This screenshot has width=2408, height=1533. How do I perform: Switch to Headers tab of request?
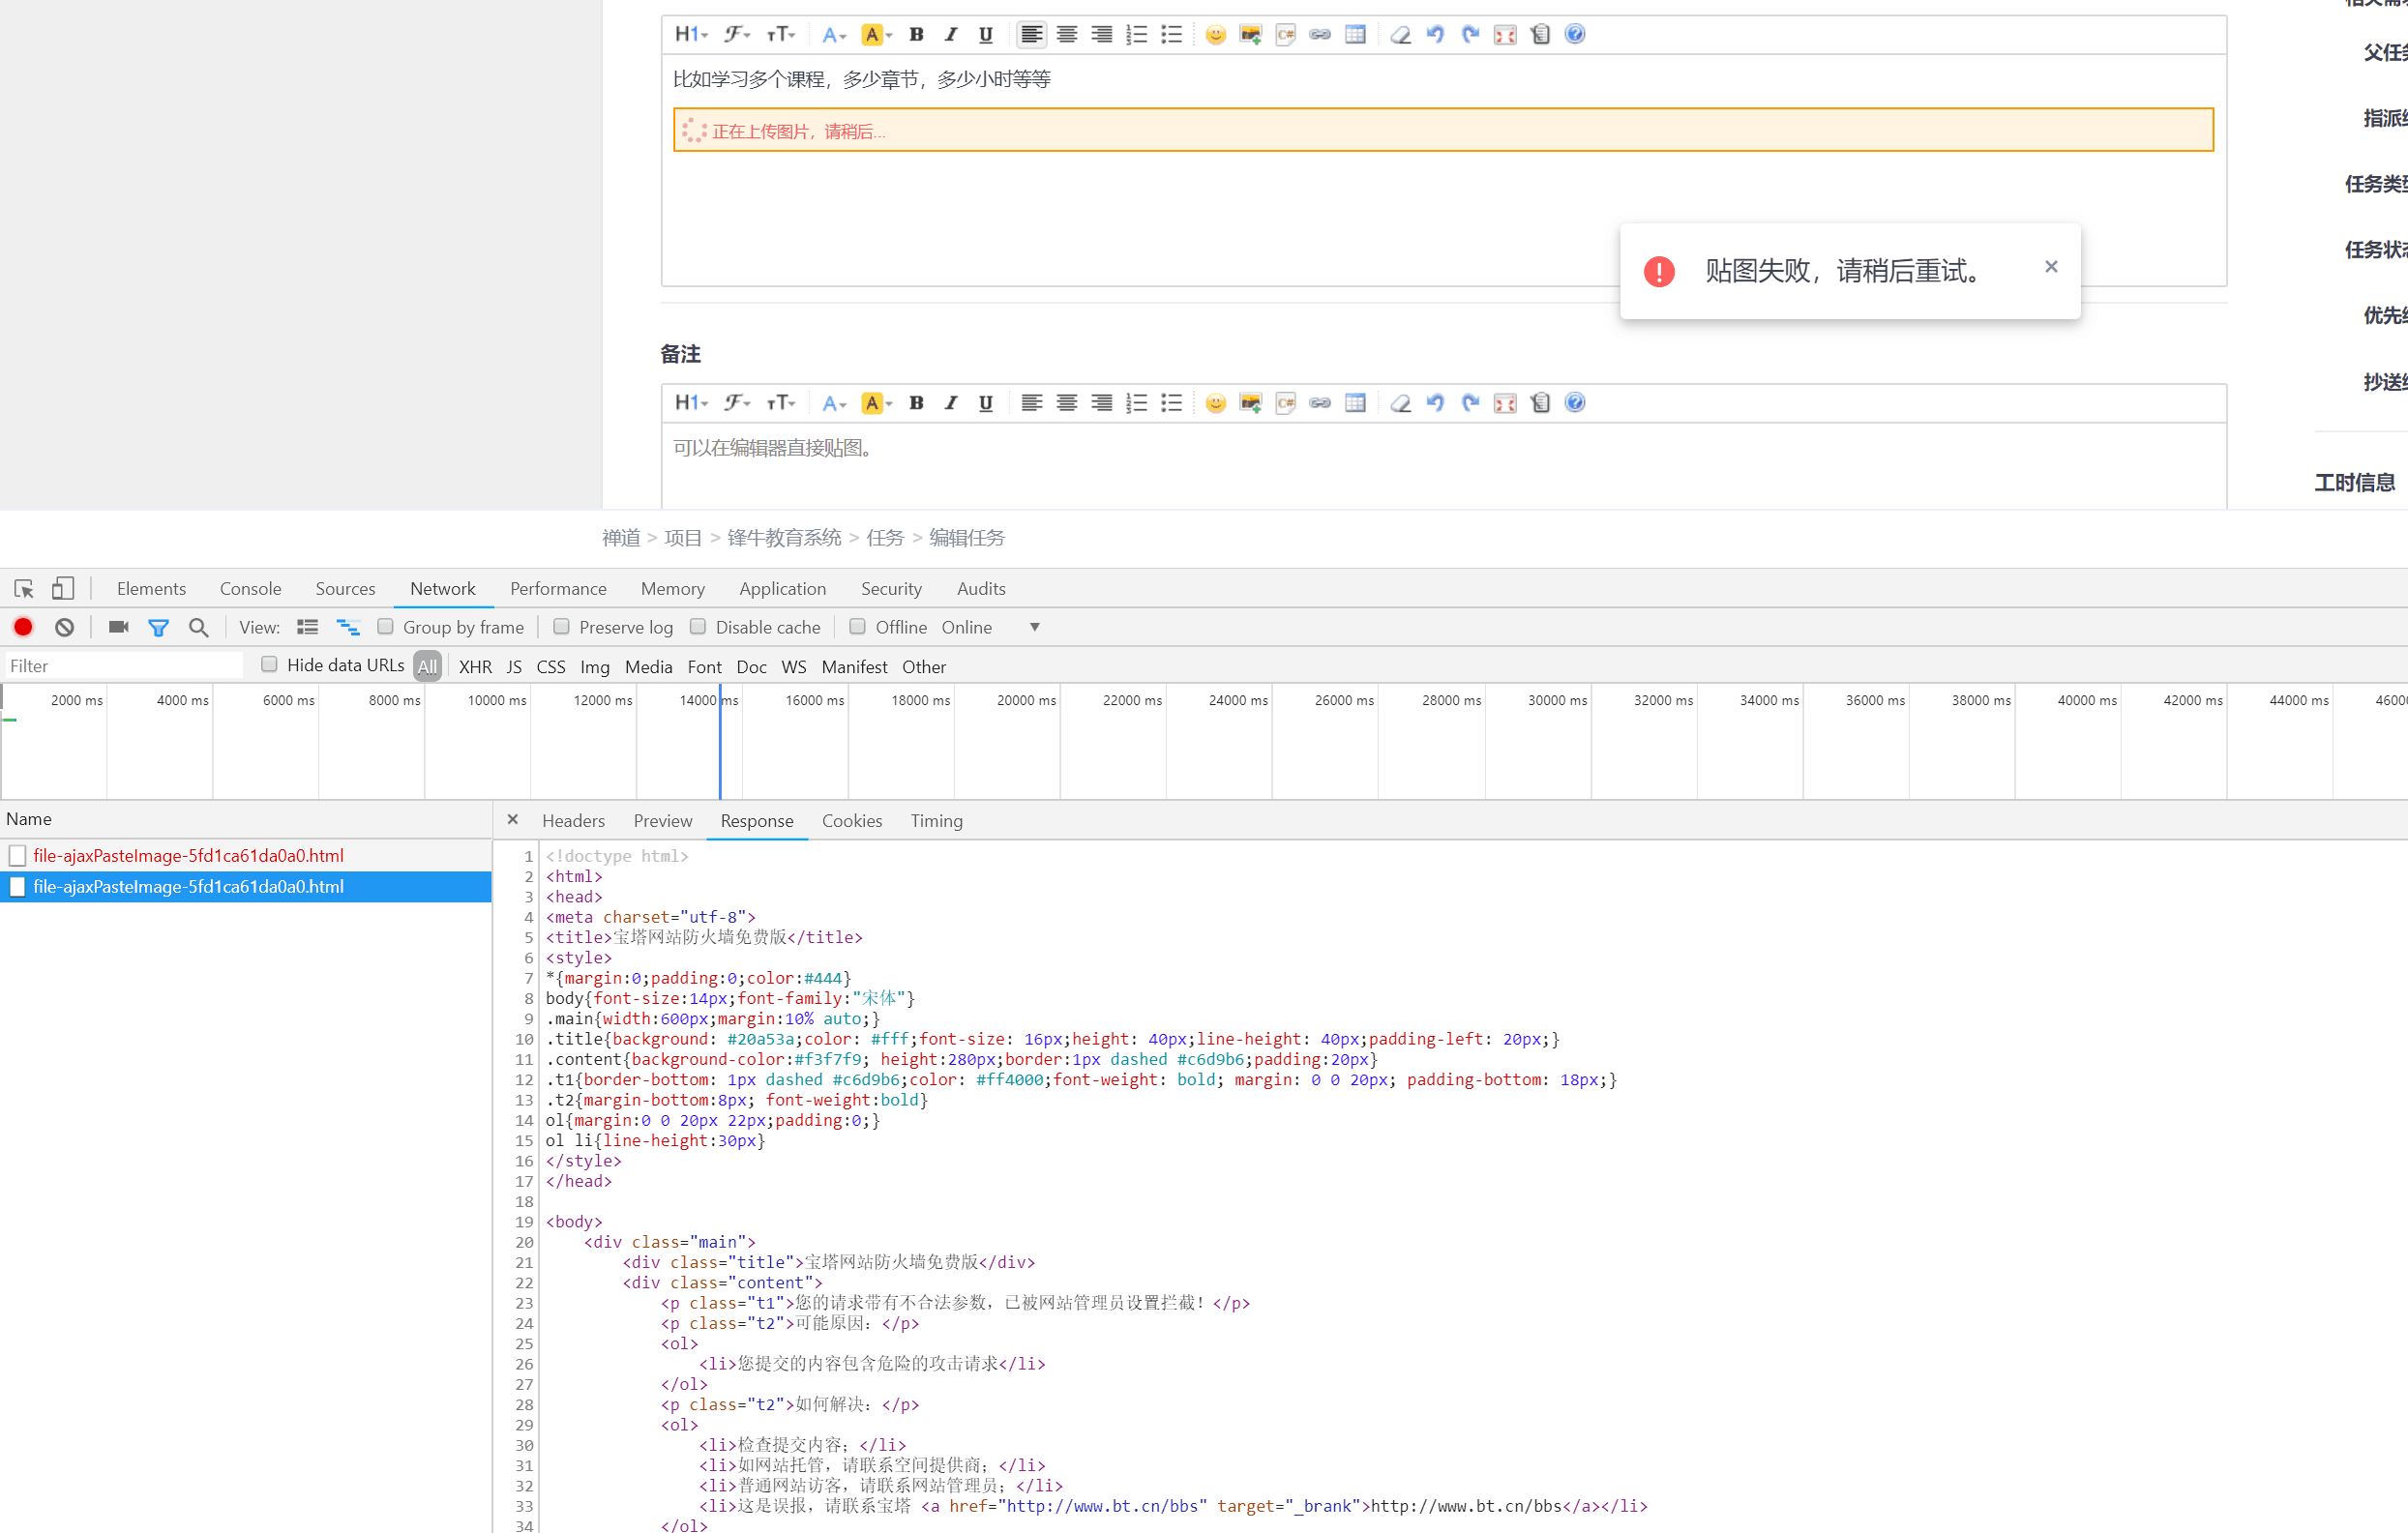[x=573, y=821]
